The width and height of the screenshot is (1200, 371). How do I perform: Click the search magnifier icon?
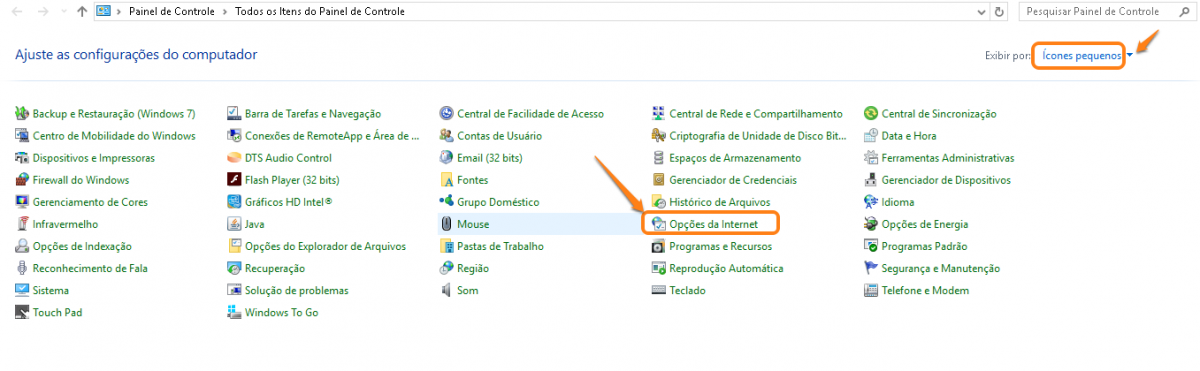1183,12
